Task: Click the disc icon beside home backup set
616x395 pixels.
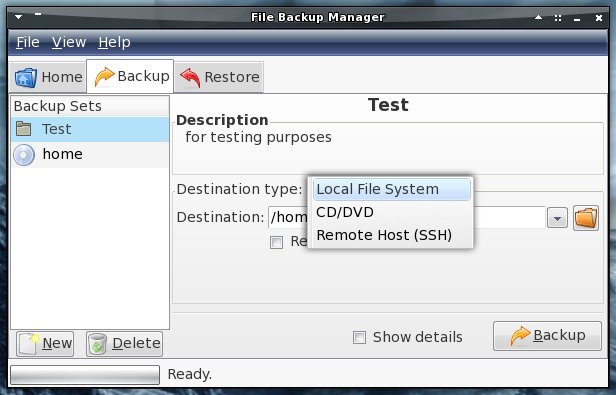Action: 24,155
